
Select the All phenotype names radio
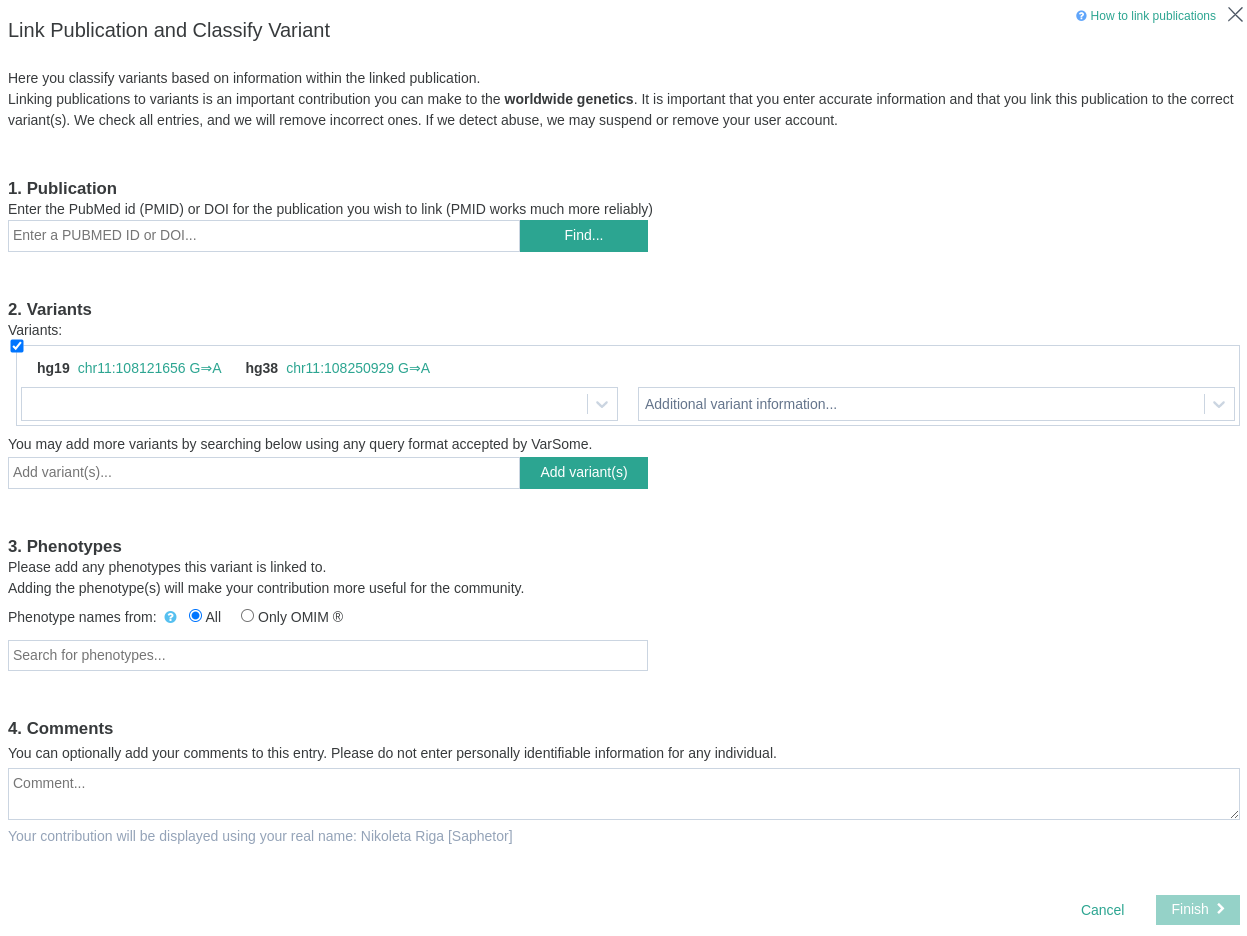195,616
